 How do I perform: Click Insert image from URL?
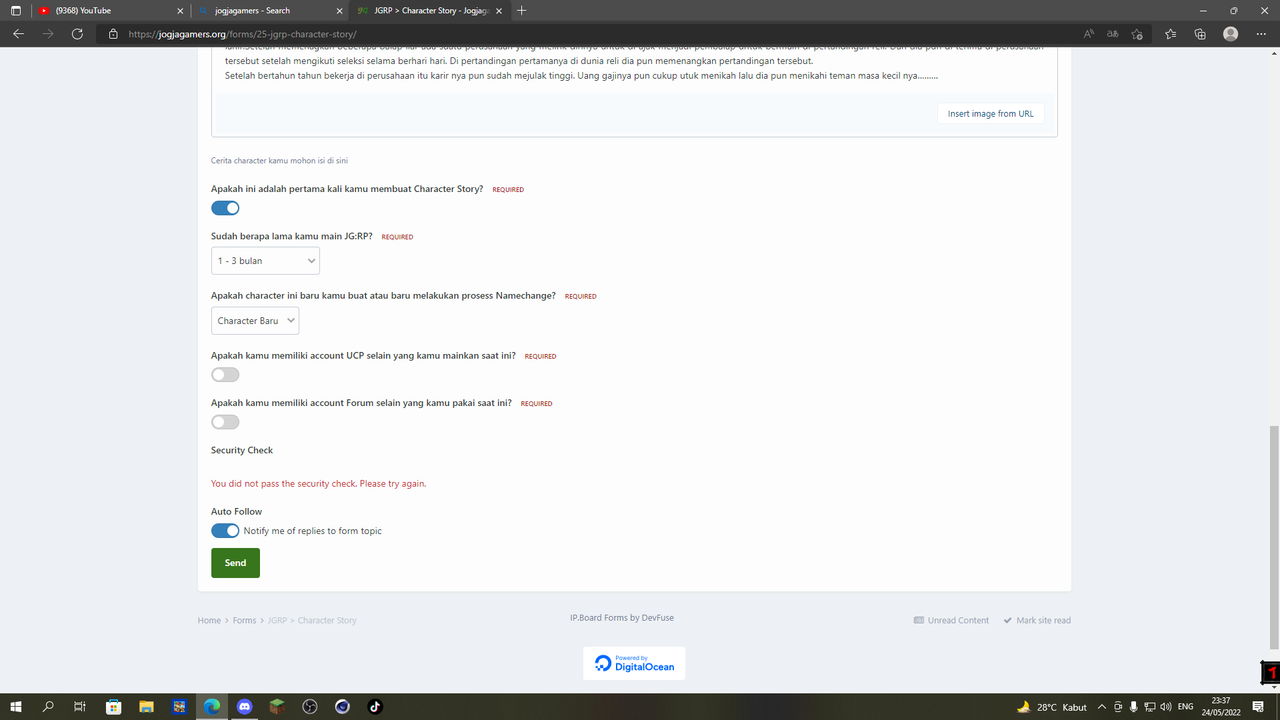990,114
